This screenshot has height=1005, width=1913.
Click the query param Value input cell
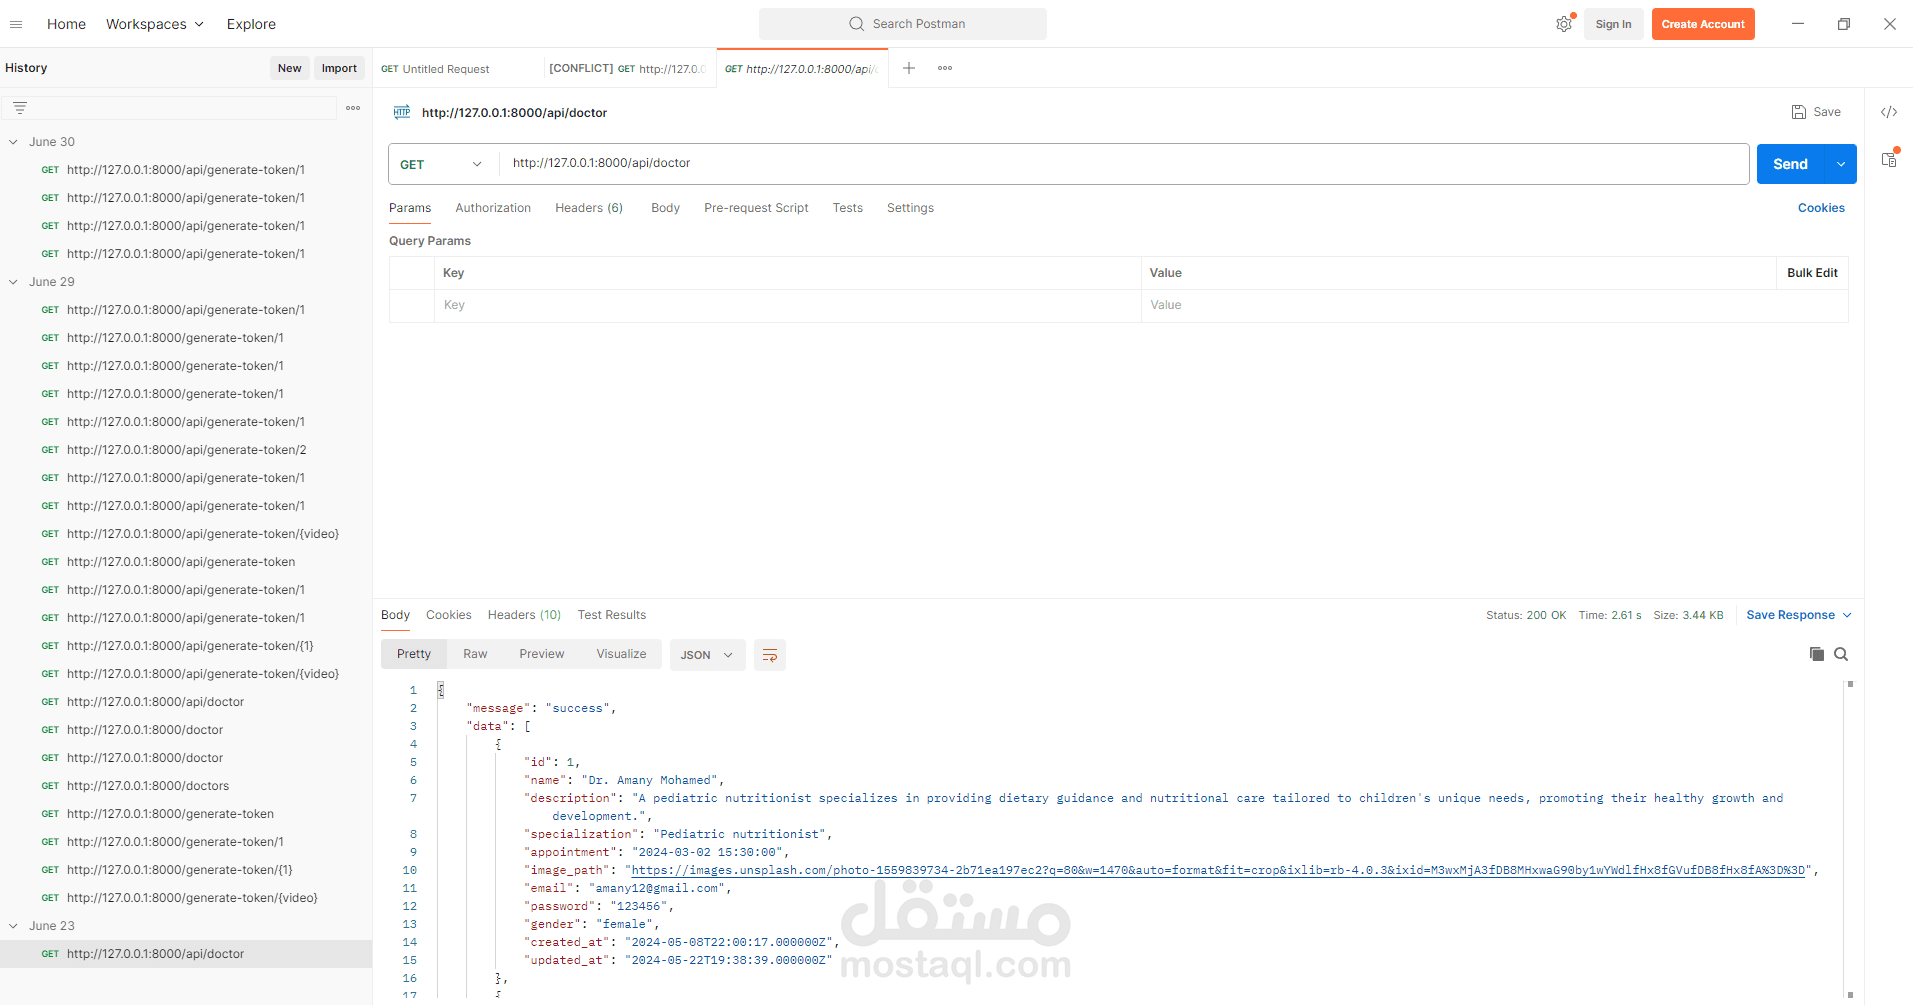pyautogui.click(x=1494, y=305)
